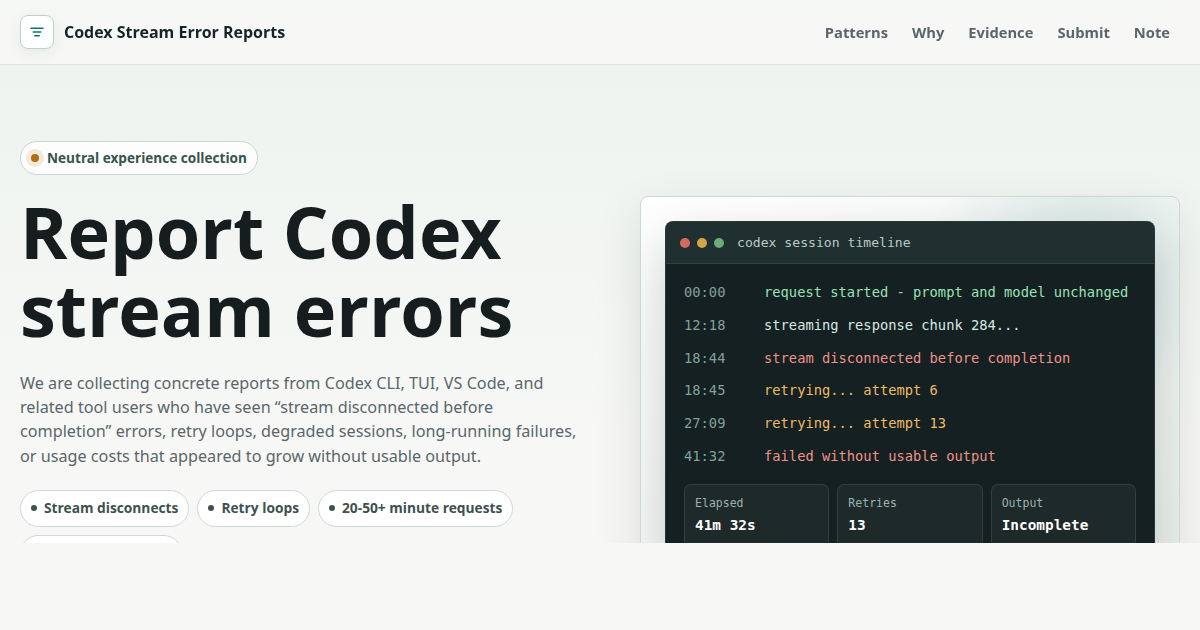This screenshot has width=1200, height=630.
Task: Click the 18:44 timestamp
Action: click(x=705, y=358)
